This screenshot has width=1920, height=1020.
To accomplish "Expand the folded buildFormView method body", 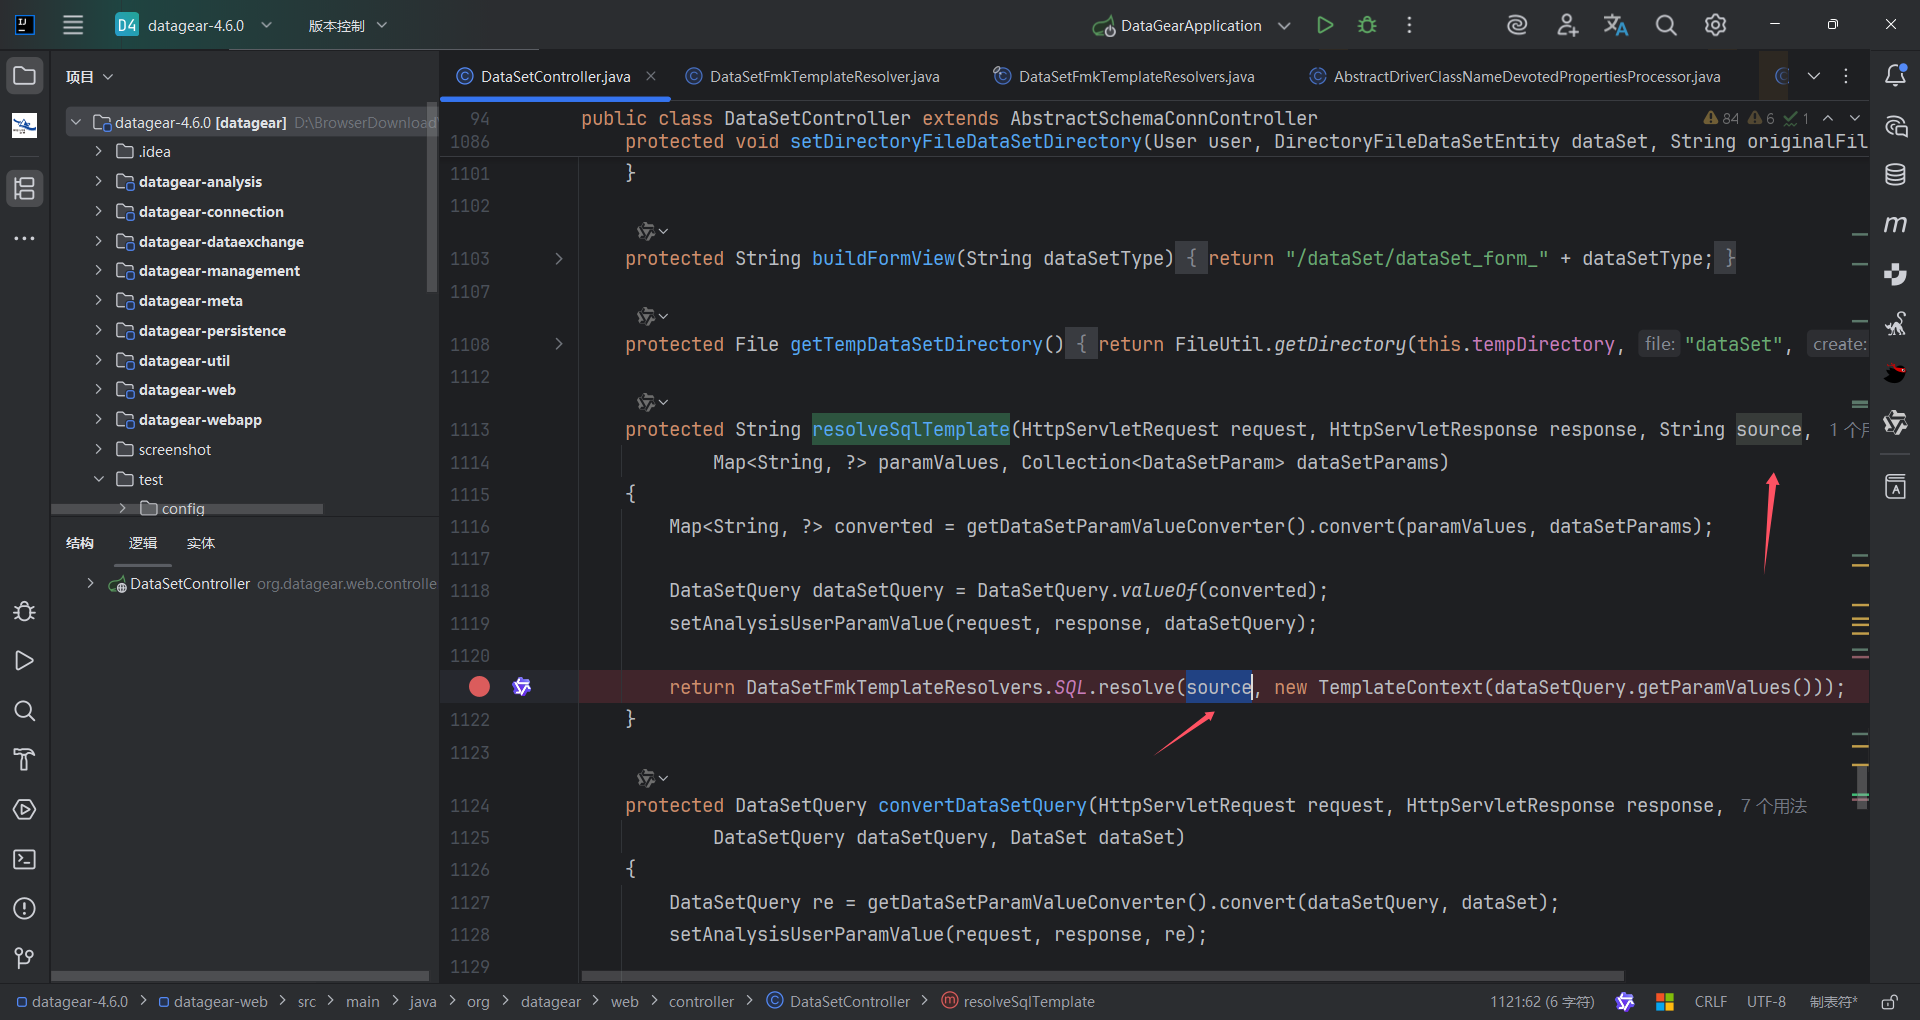I will click(x=559, y=259).
